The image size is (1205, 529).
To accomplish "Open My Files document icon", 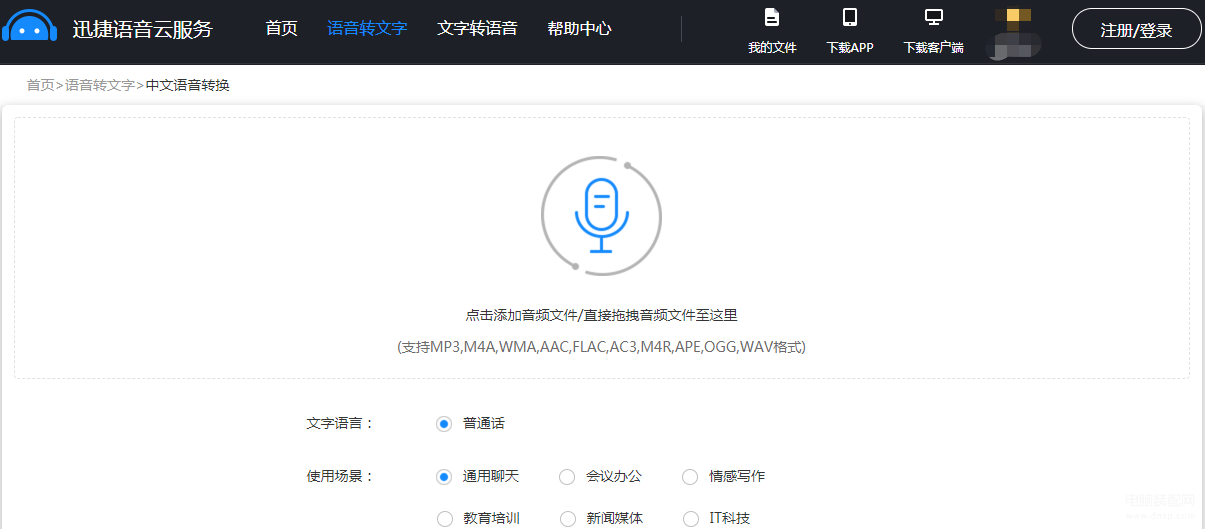I will (771, 18).
